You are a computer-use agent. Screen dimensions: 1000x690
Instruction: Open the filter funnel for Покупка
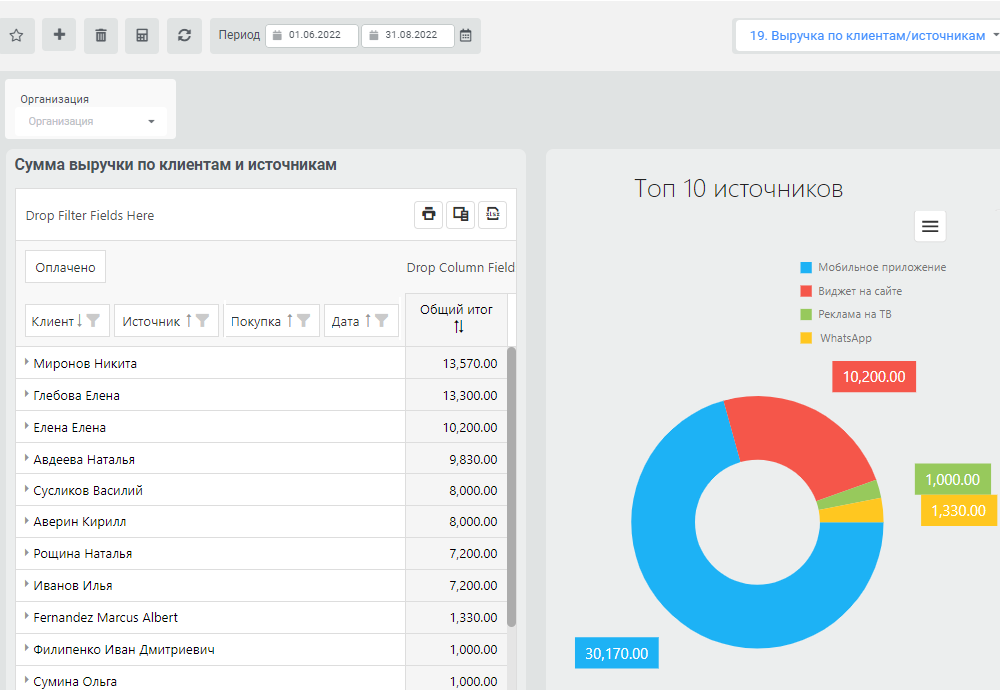[304, 321]
